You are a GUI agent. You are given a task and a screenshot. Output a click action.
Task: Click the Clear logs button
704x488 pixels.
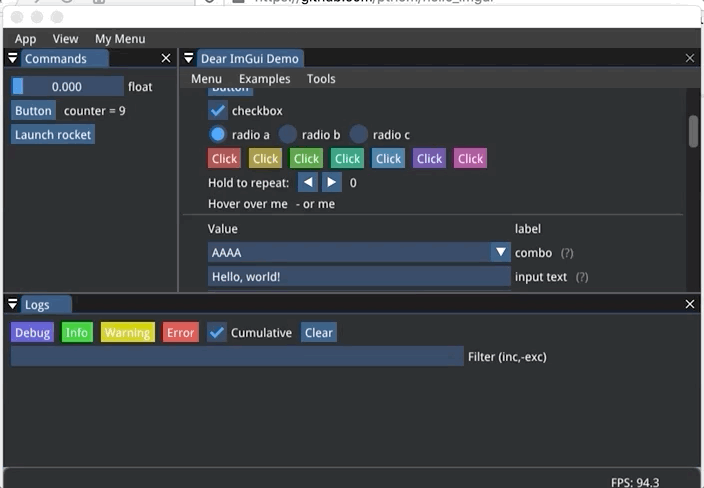click(x=319, y=332)
